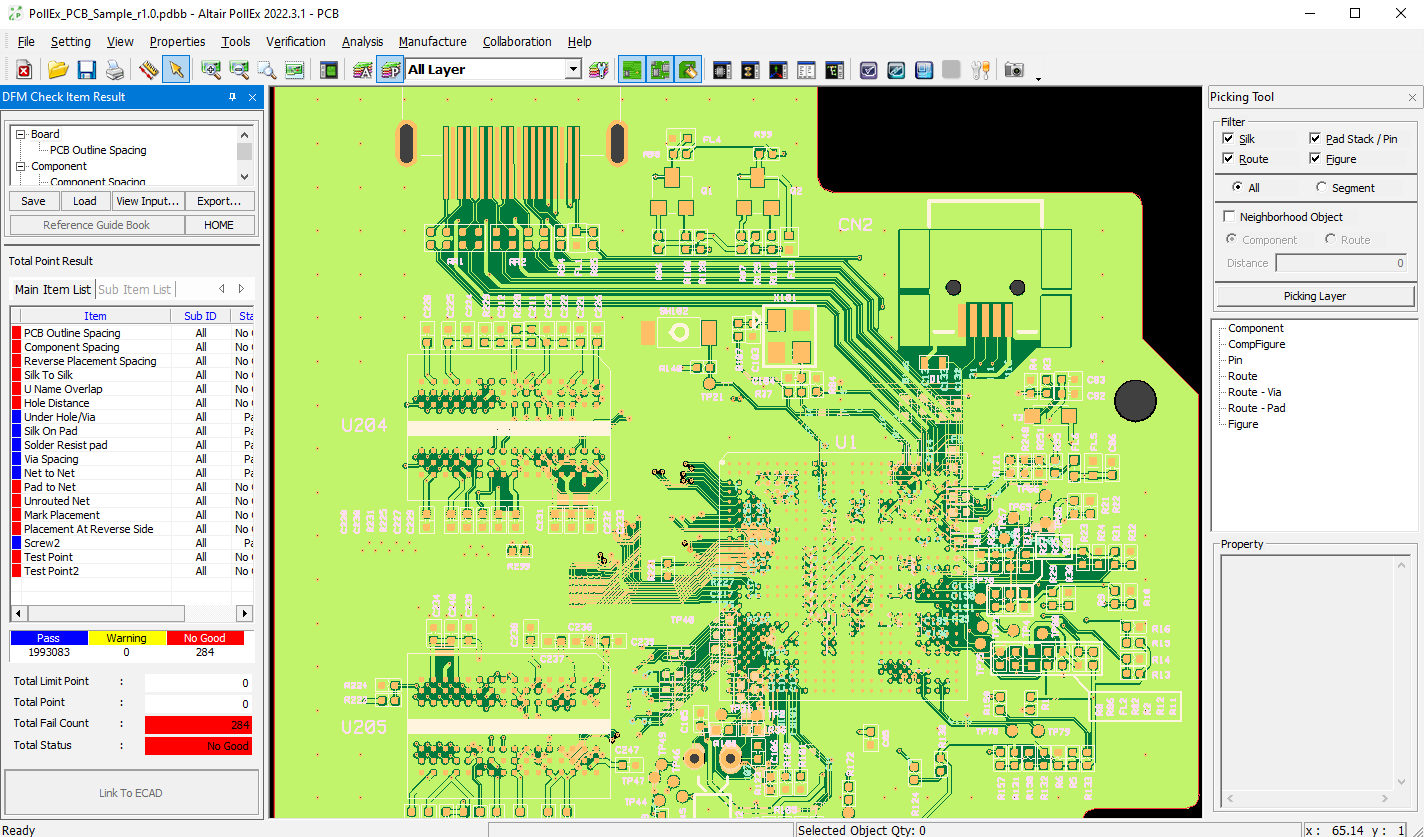Click the Print toolbar icon
The height and width of the screenshot is (837, 1425).
click(x=115, y=70)
